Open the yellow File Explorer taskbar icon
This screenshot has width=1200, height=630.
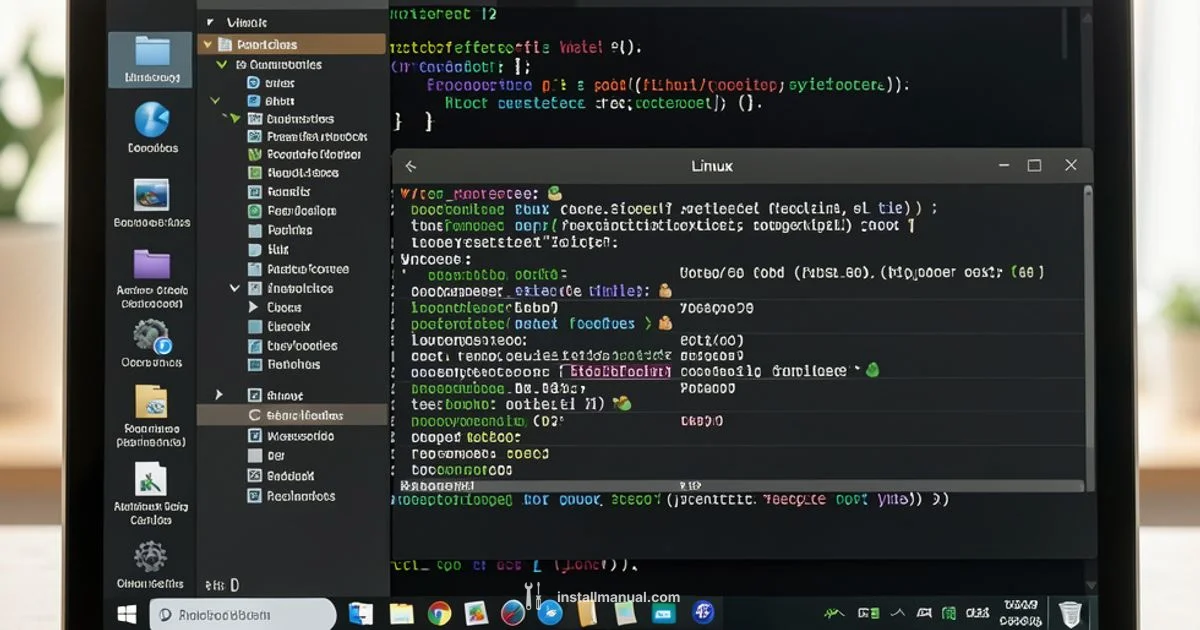[x=401, y=613]
